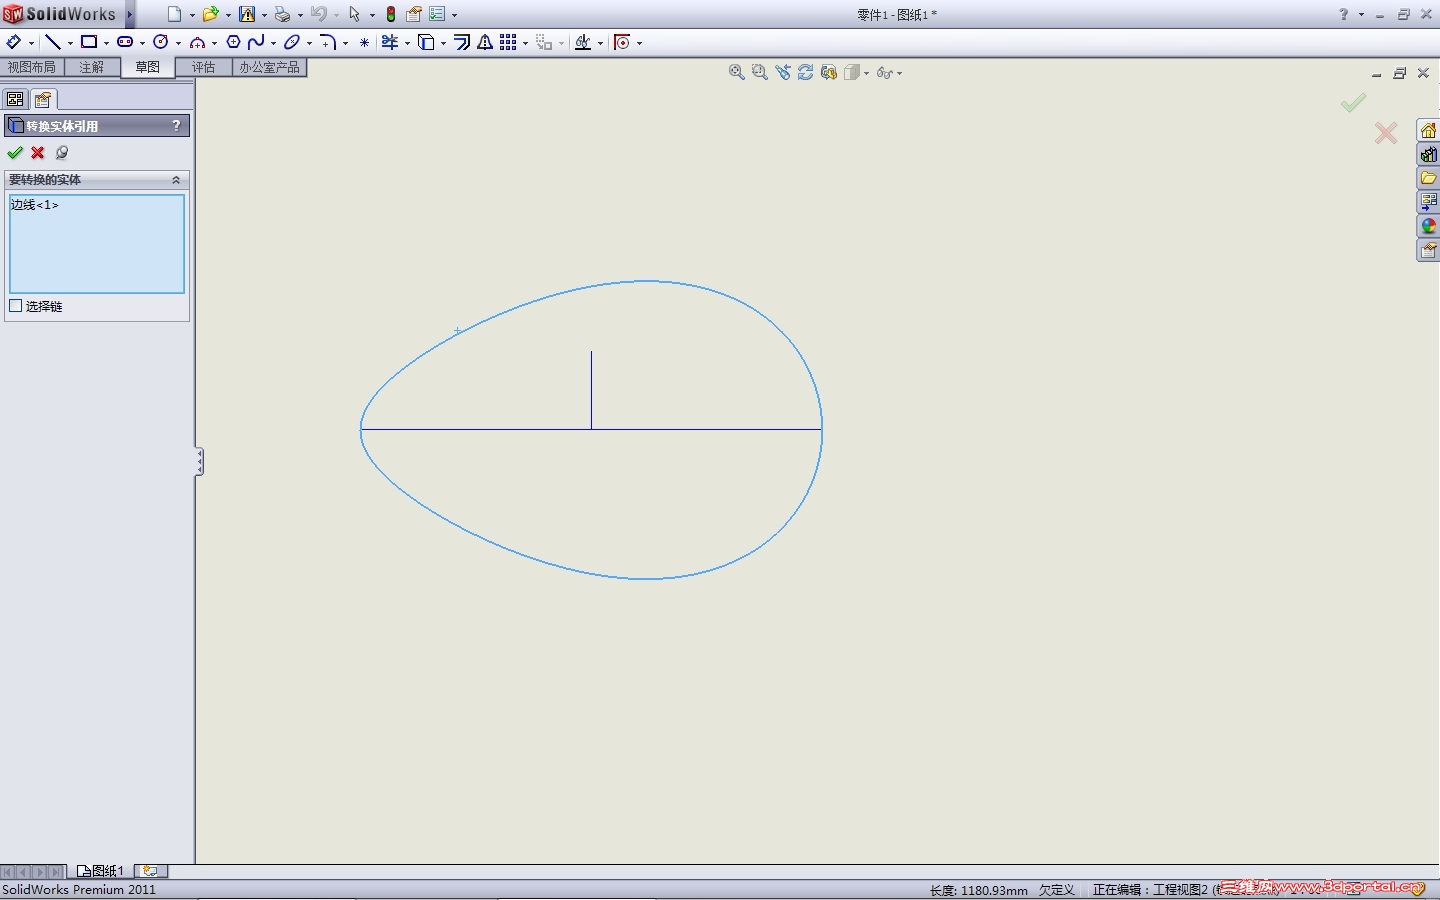Click the Trim Entities tool

(x=390, y=42)
